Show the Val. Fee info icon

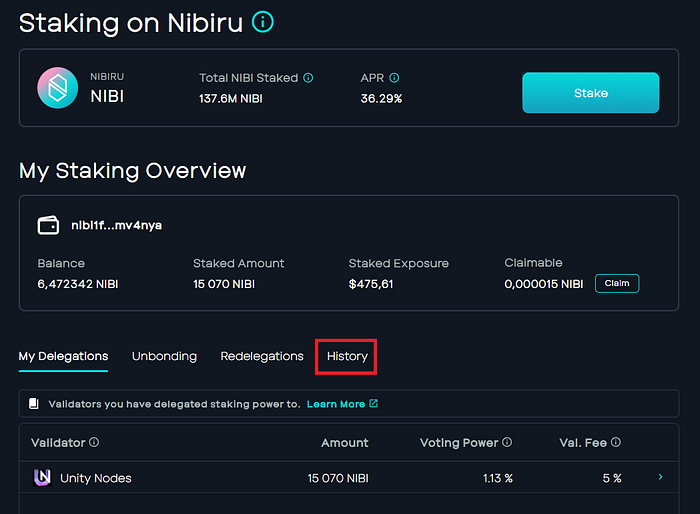[616, 442]
